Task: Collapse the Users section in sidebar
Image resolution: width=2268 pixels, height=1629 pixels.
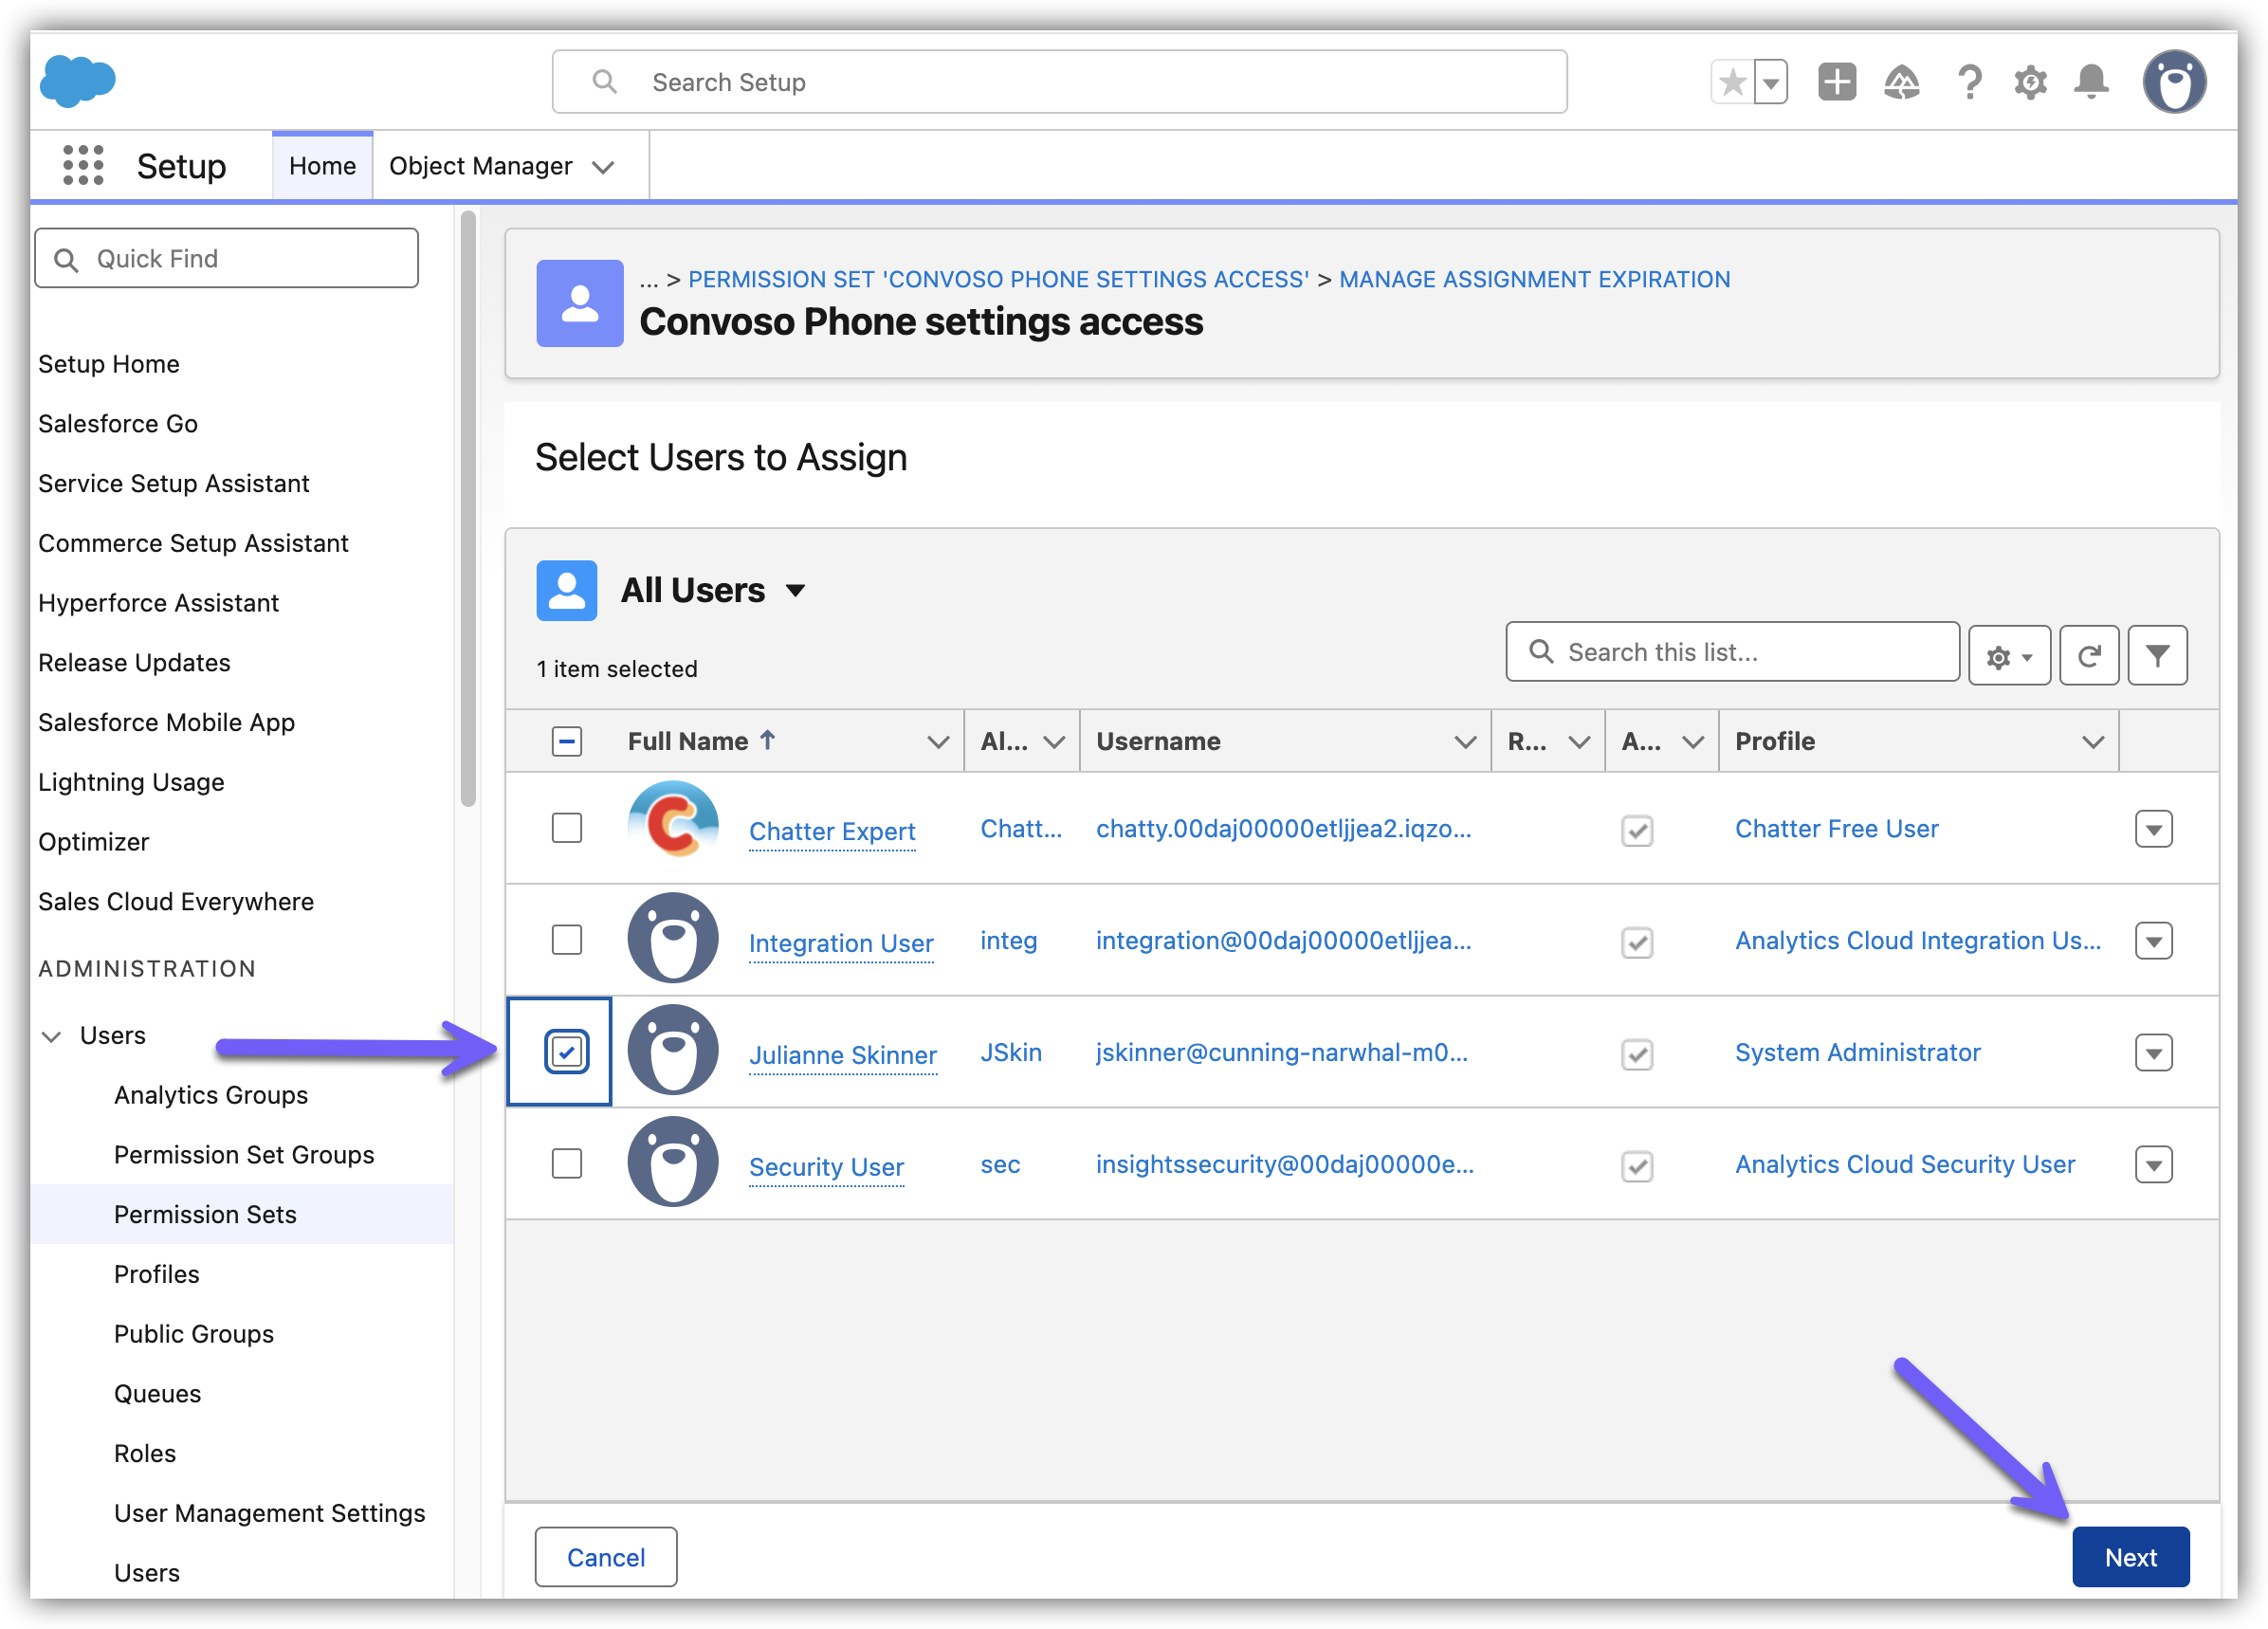Action: pos(52,1036)
